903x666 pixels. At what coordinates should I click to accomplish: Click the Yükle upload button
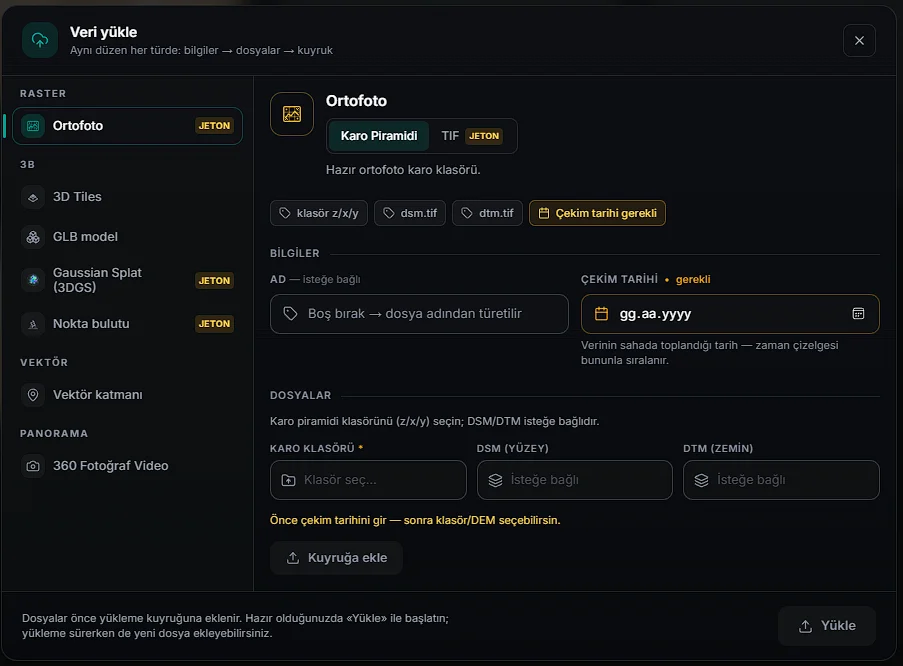point(827,626)
